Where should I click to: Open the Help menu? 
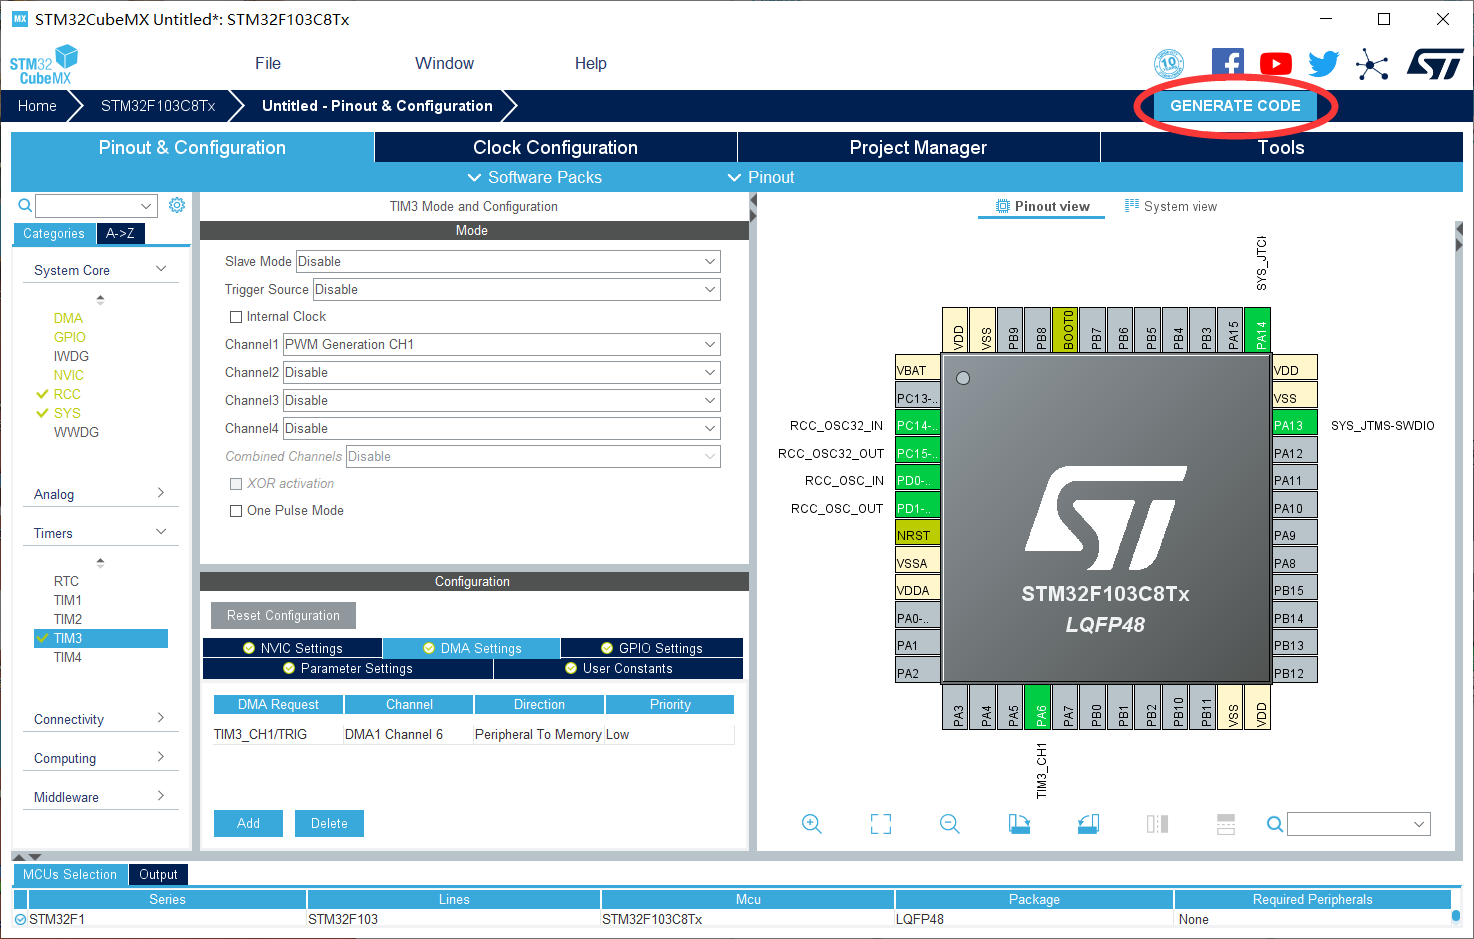(590, 63)
